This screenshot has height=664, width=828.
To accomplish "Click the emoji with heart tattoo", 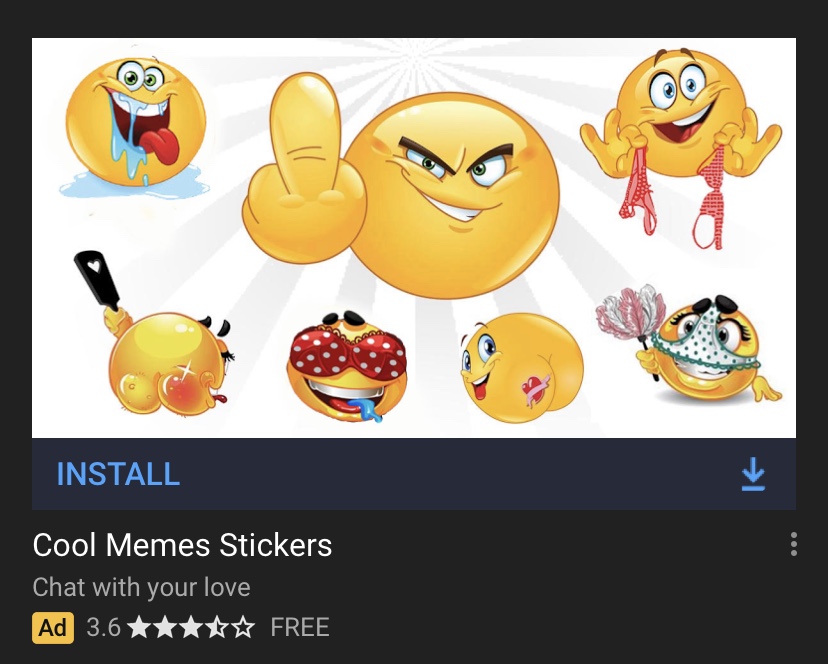I will 522,367.
